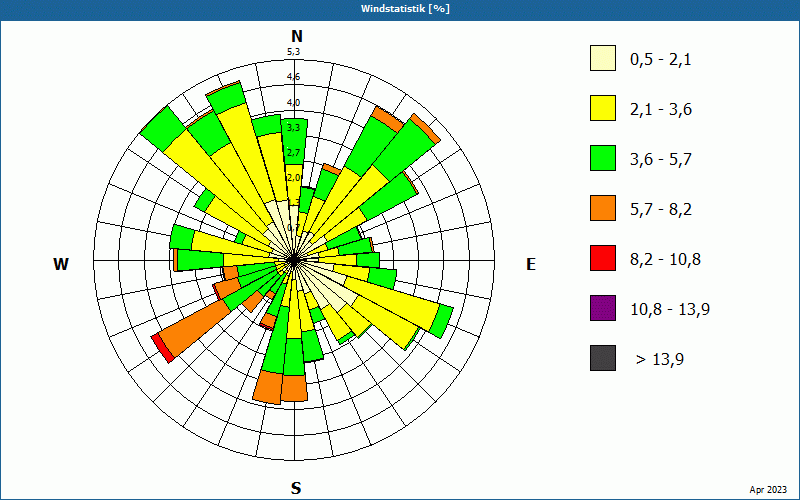Click the 3,3 radial axis value

[x=293, y=128]
